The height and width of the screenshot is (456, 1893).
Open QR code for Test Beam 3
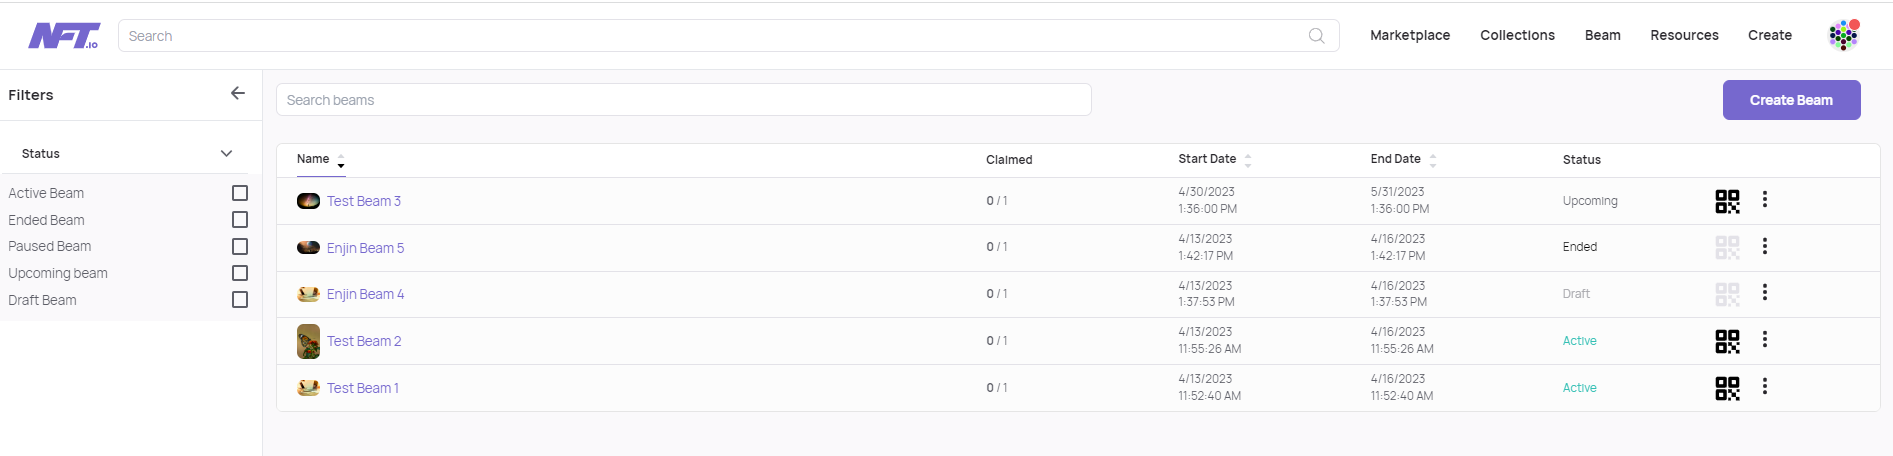[x=1727, y=201]
